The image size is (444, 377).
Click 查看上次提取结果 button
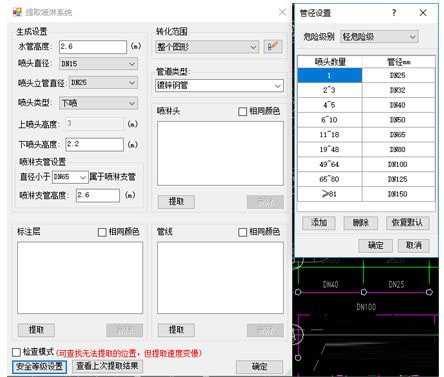(x=107, y=366)
